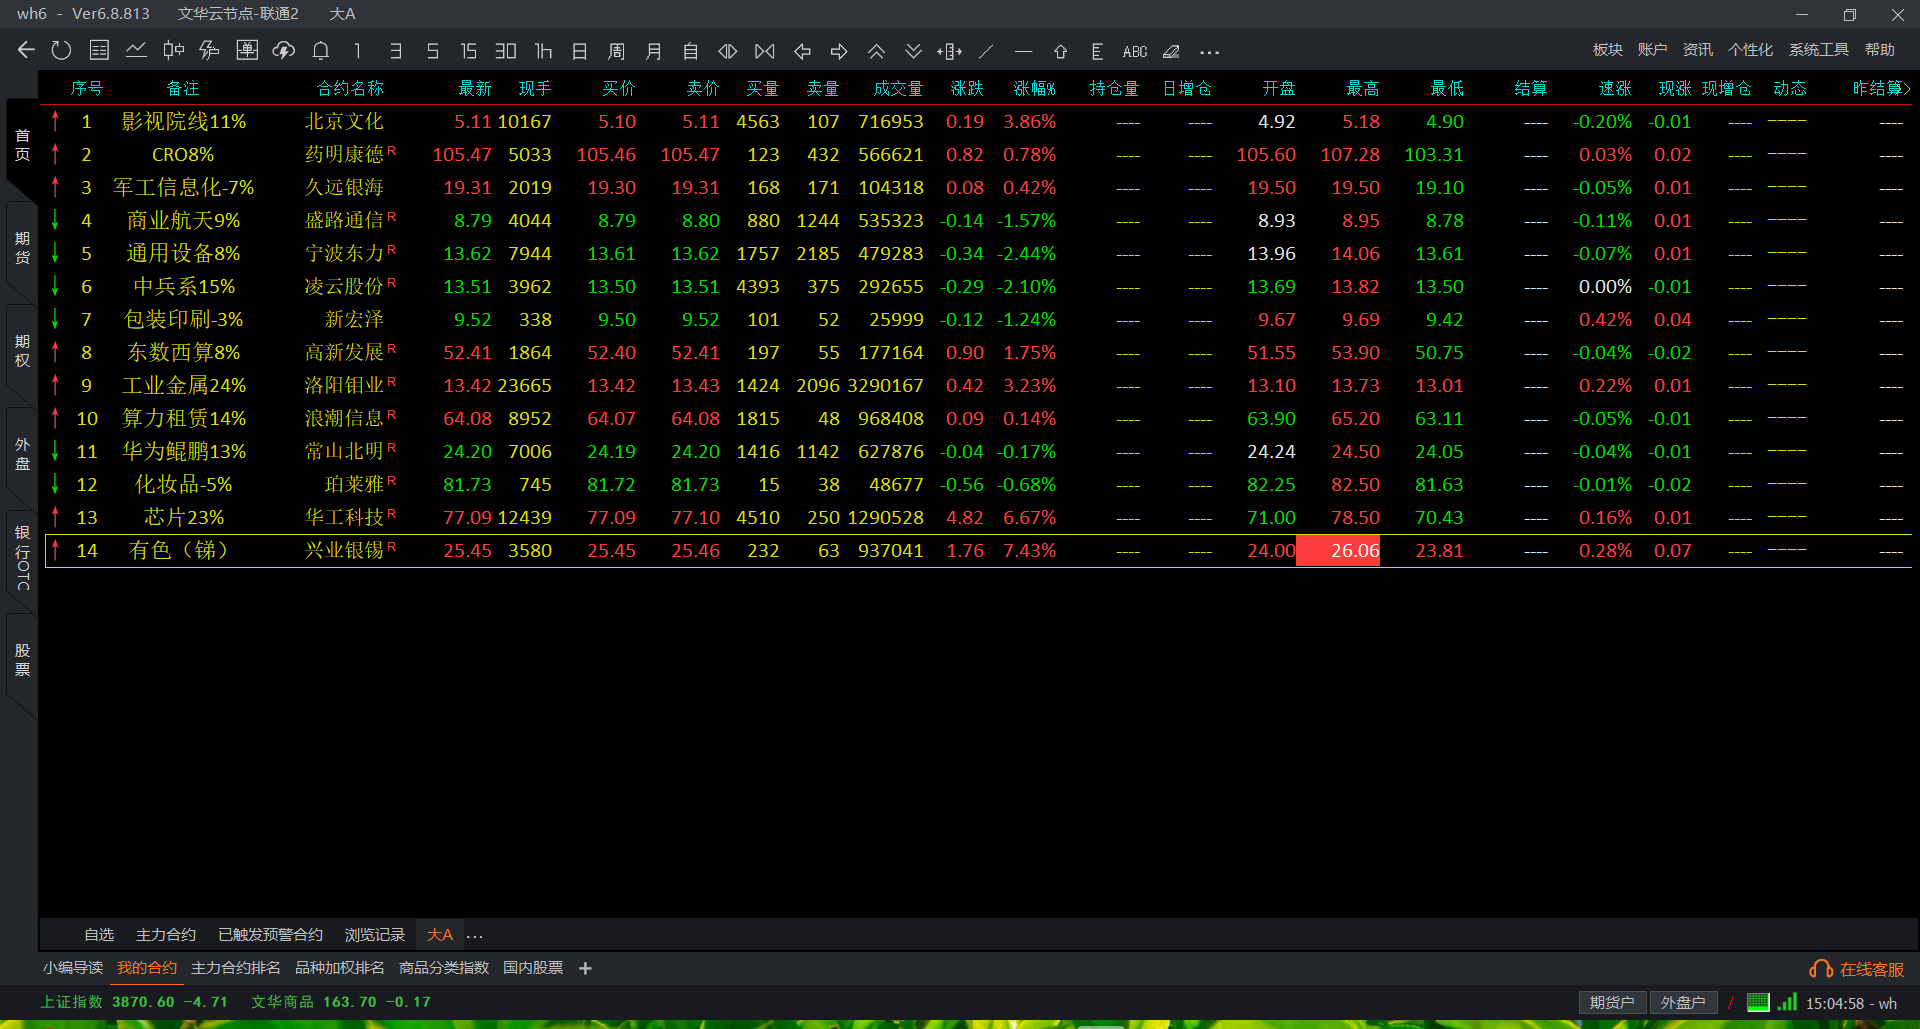Select the 浏览记录 tab
Image resolution: width=1920 pixels, height=1029 pixels.
click(375, 935)
